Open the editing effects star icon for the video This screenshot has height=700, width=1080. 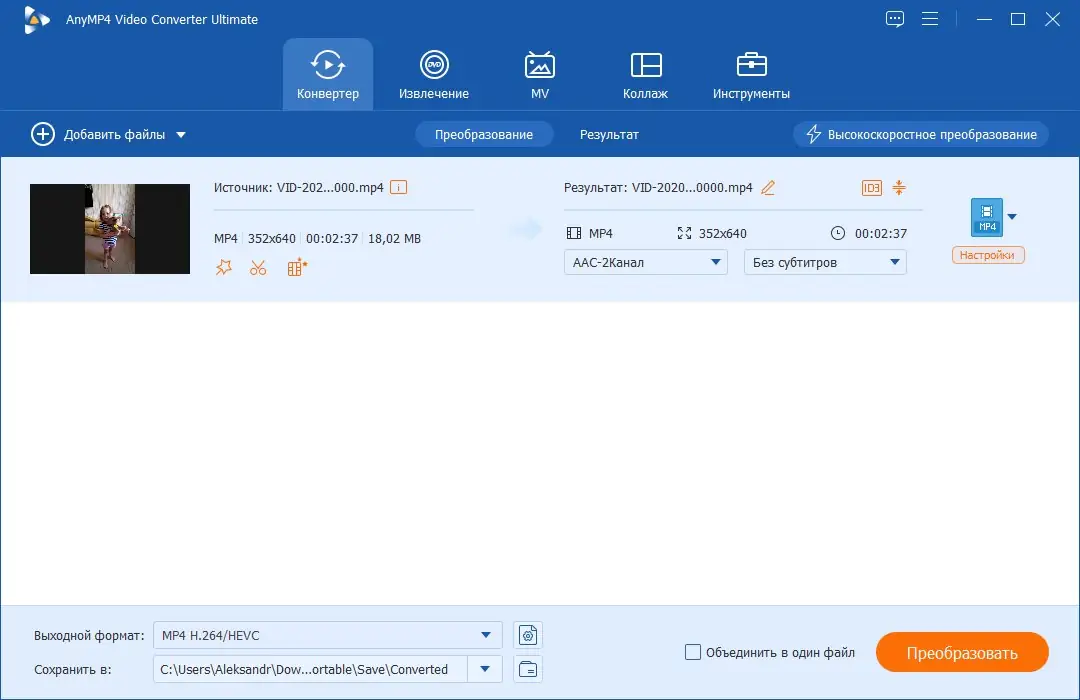tap(223, 267)
